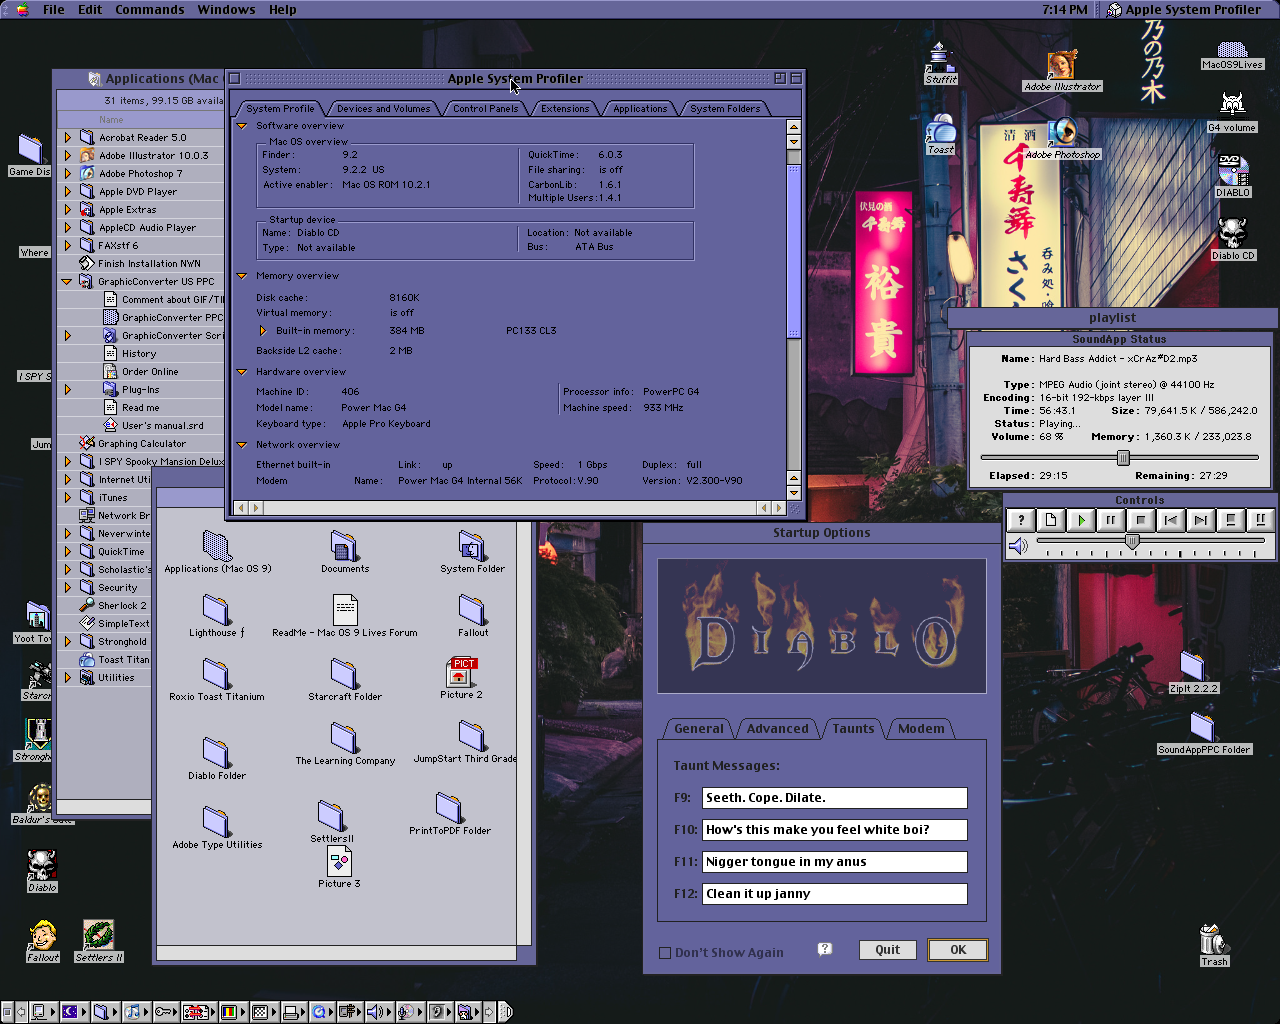Pause playback in SoundApp Controls

[1110, 520]
